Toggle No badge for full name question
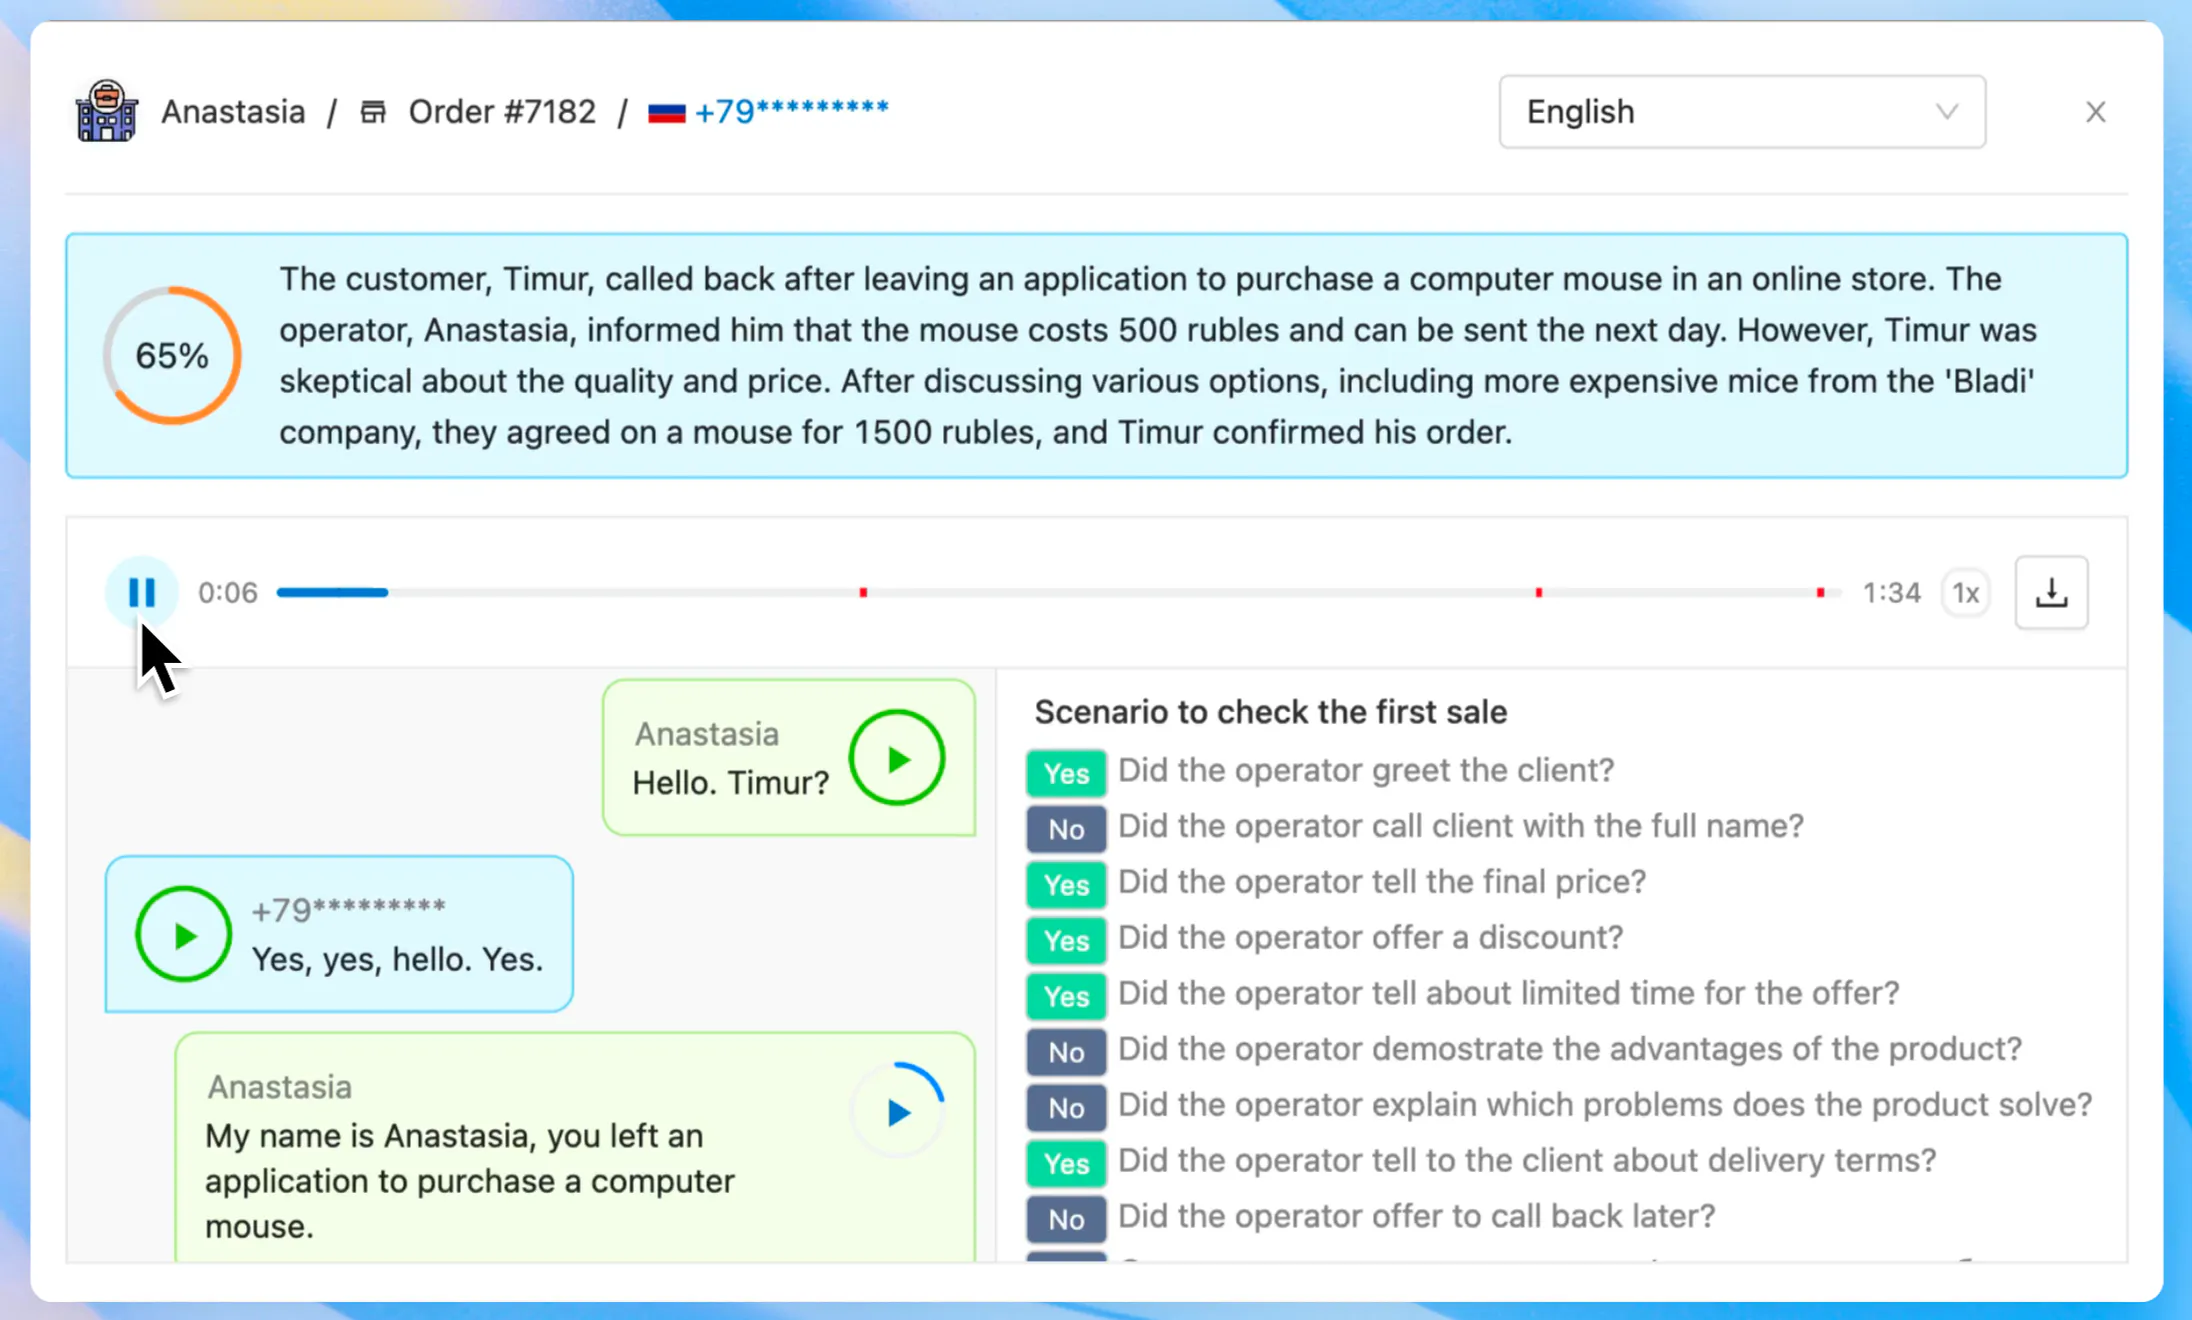Screen dimensions: 2192x1320 pos(1066,828)
